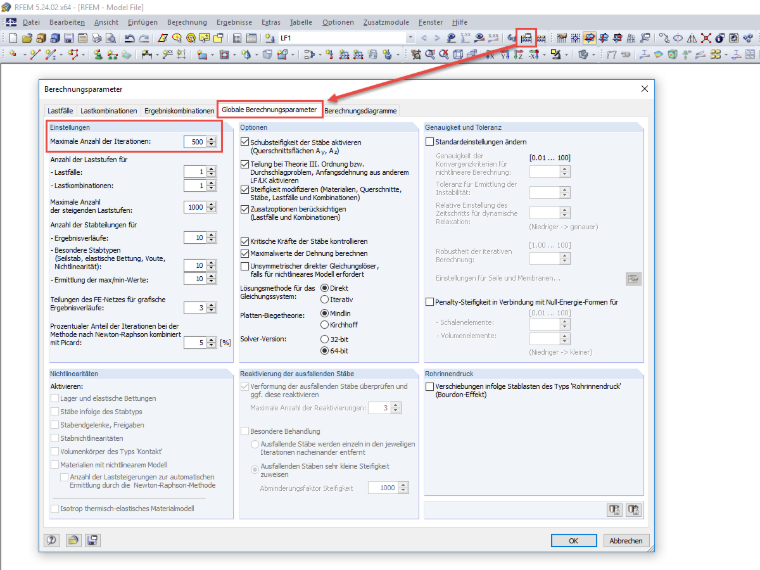
Task: Click the Zoom window magnifier icon
Action: 430,54
